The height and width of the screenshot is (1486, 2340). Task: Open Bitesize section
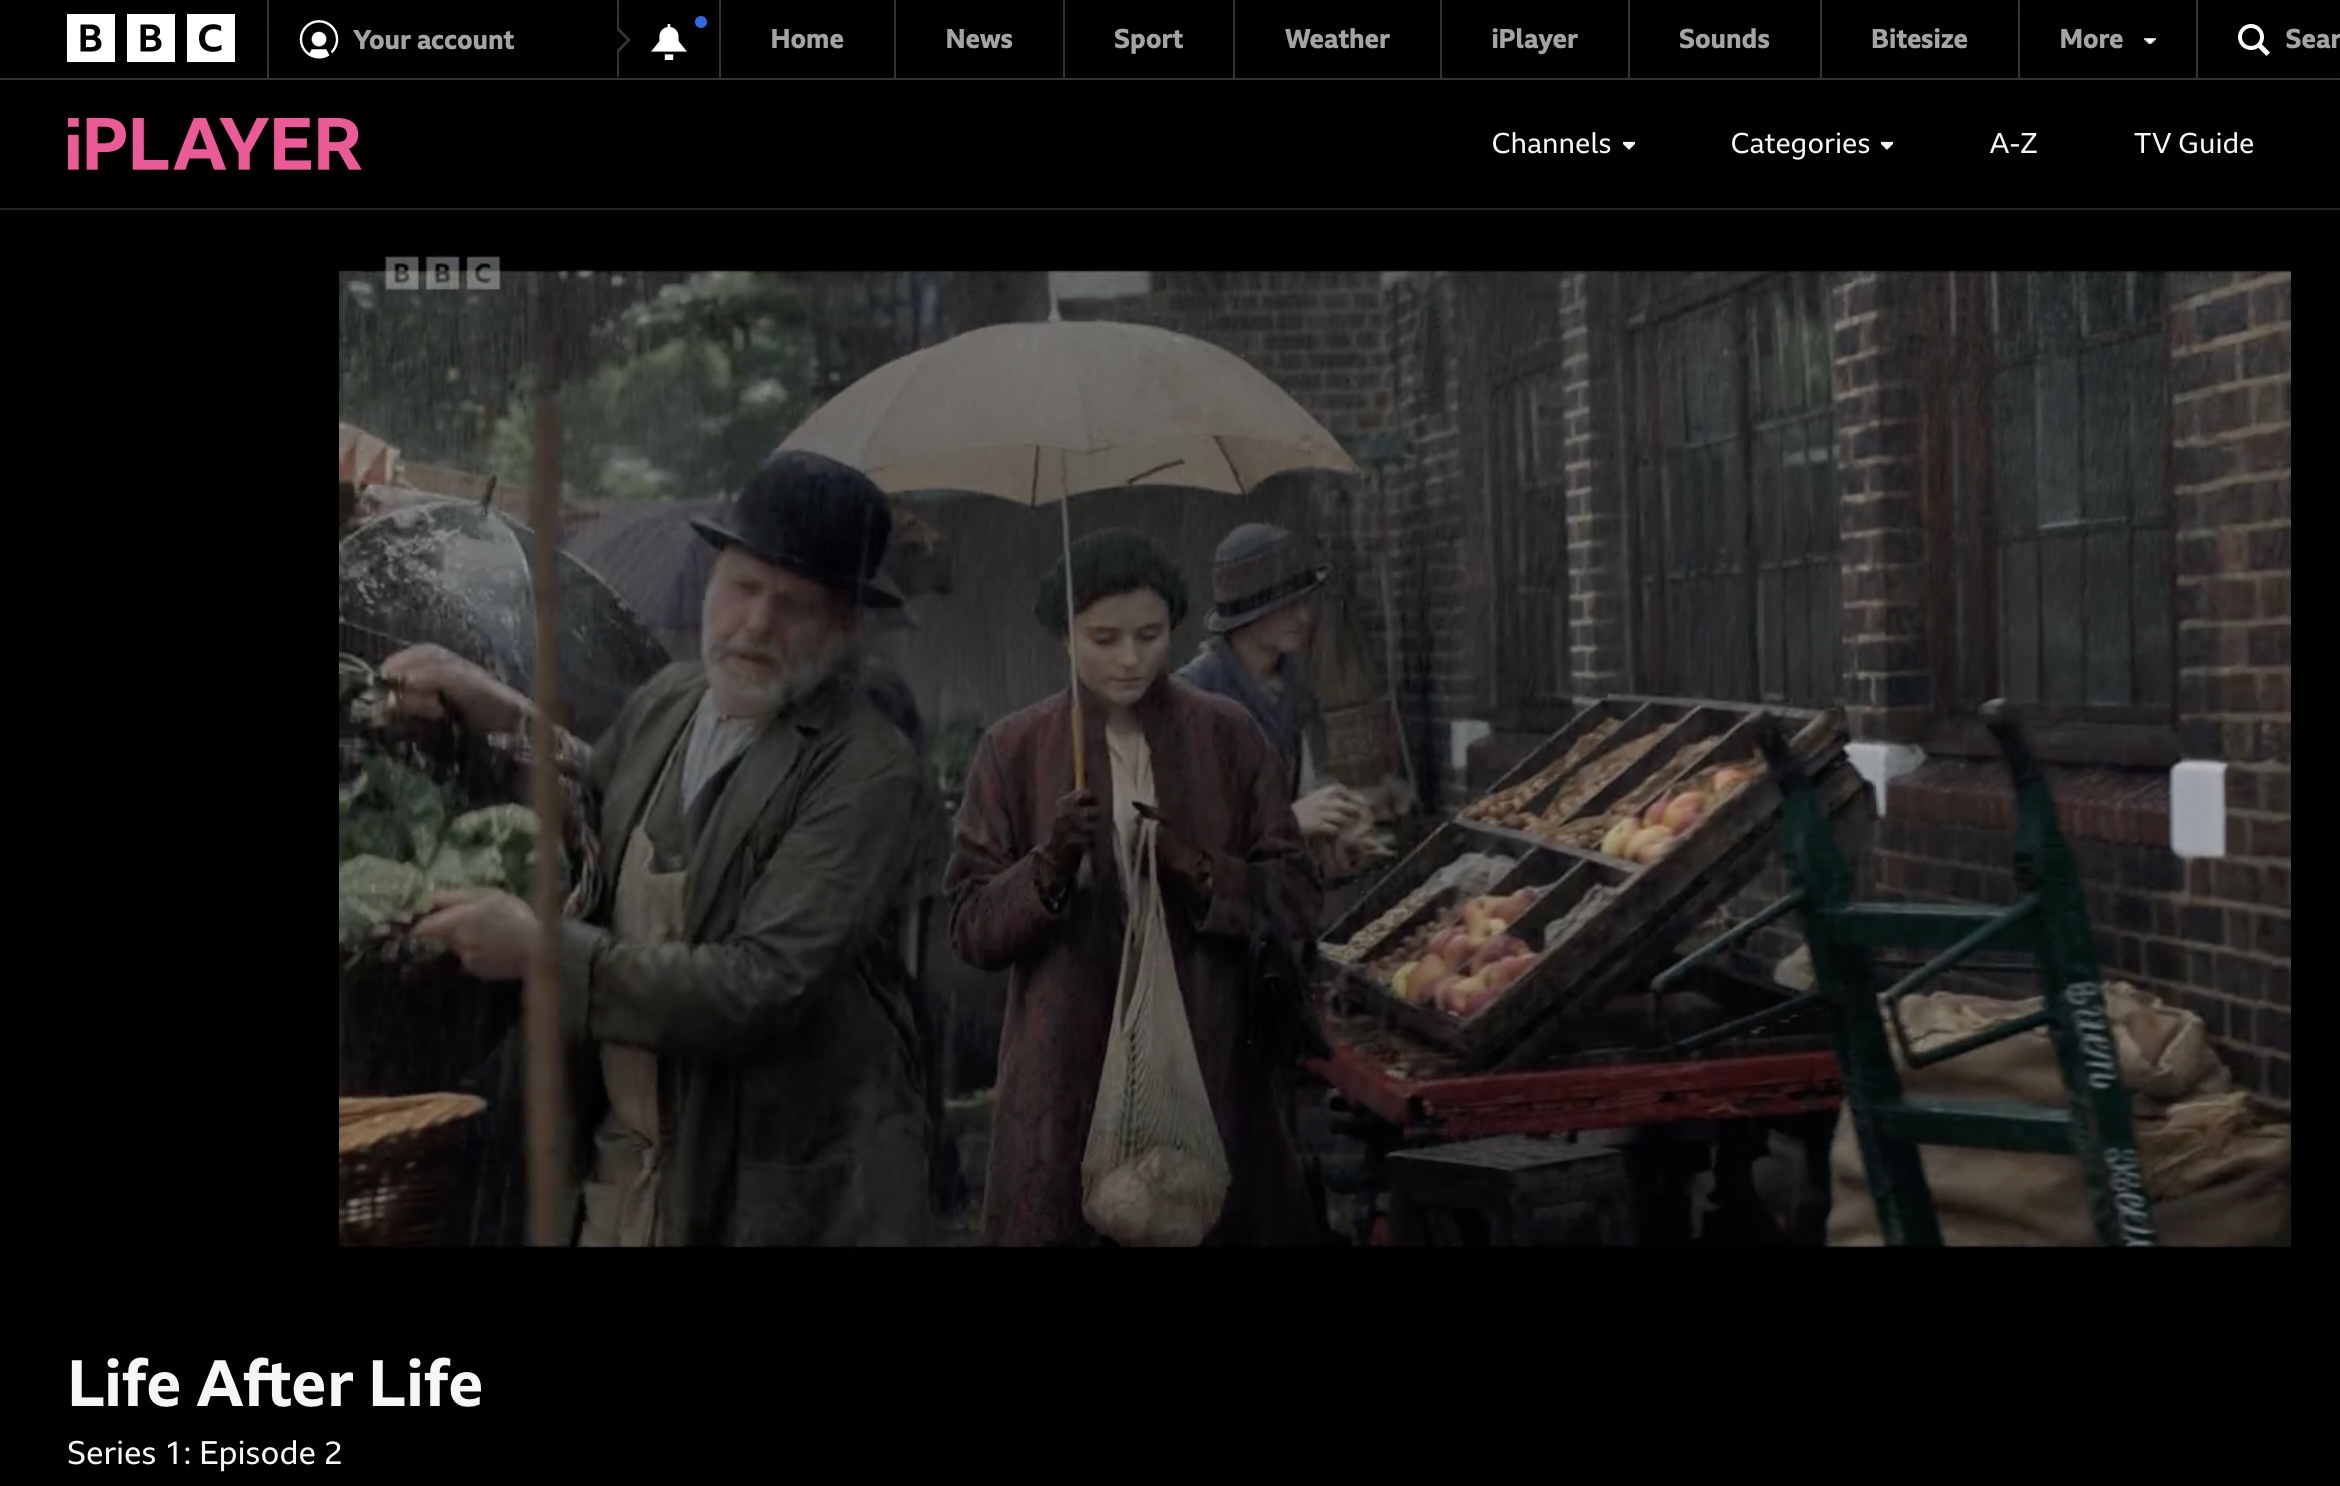pyautogui.click(x=1919, y=39)
